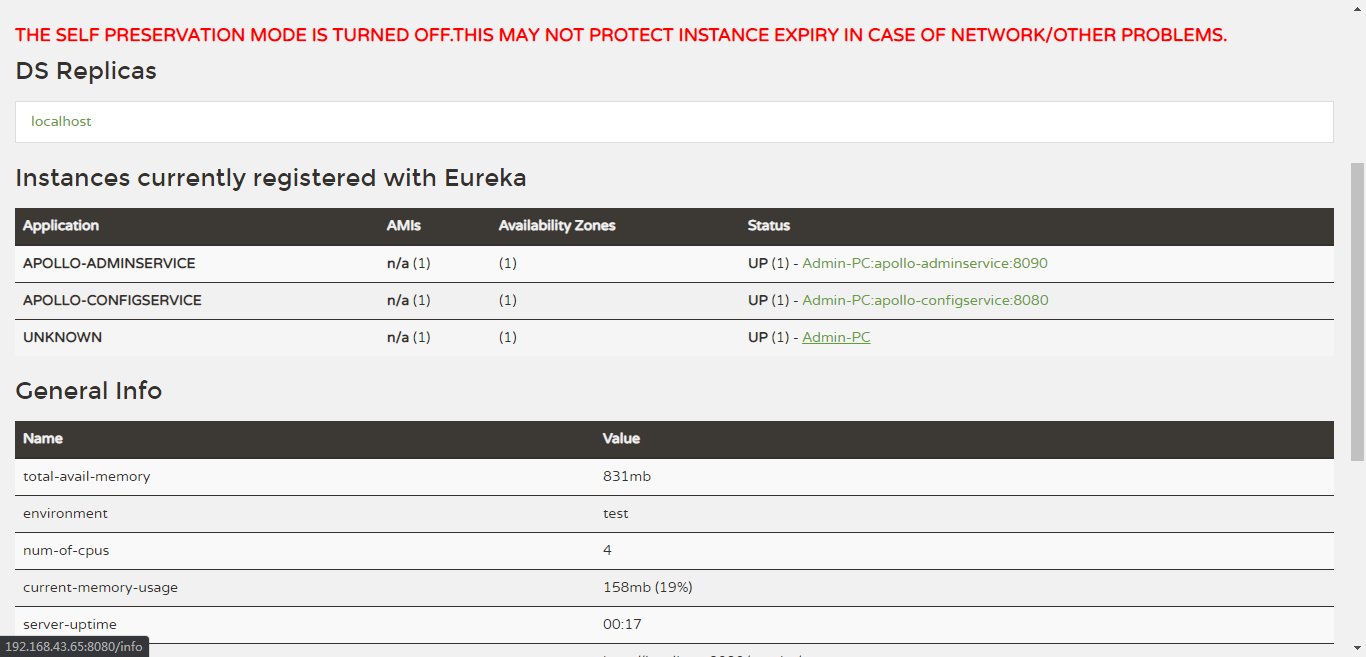Image resolution: width=1366 pixels, height=657 pixels.
Task: Click the Status column header
Action: (x=768, y=226)
